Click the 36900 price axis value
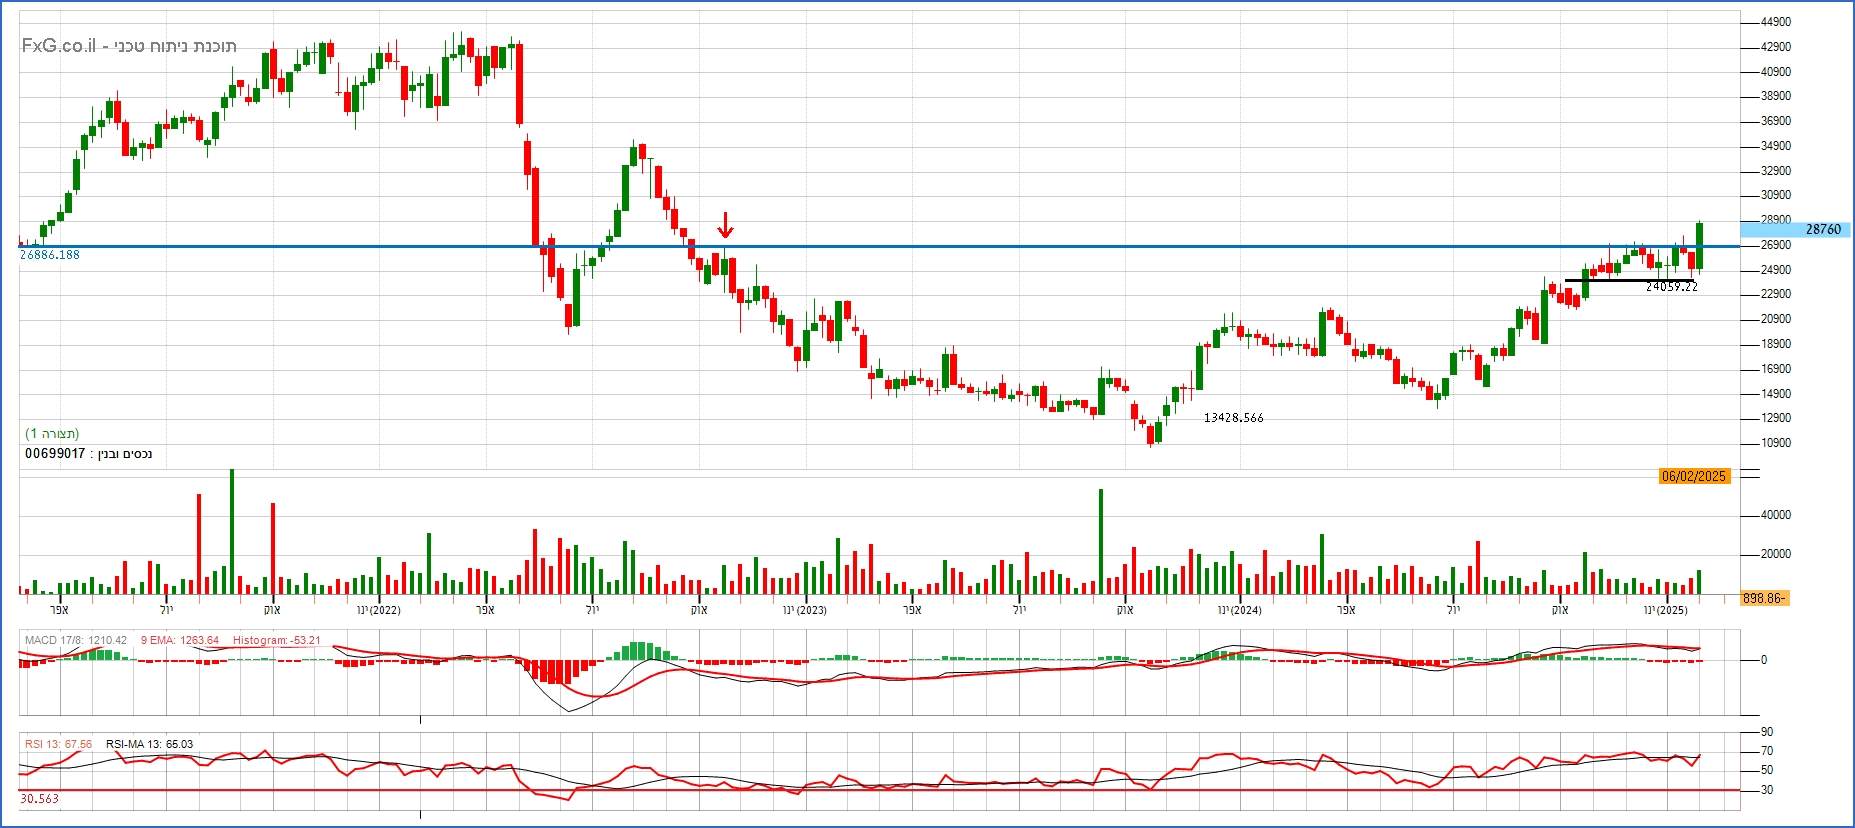 click(x=1776, y=121)
